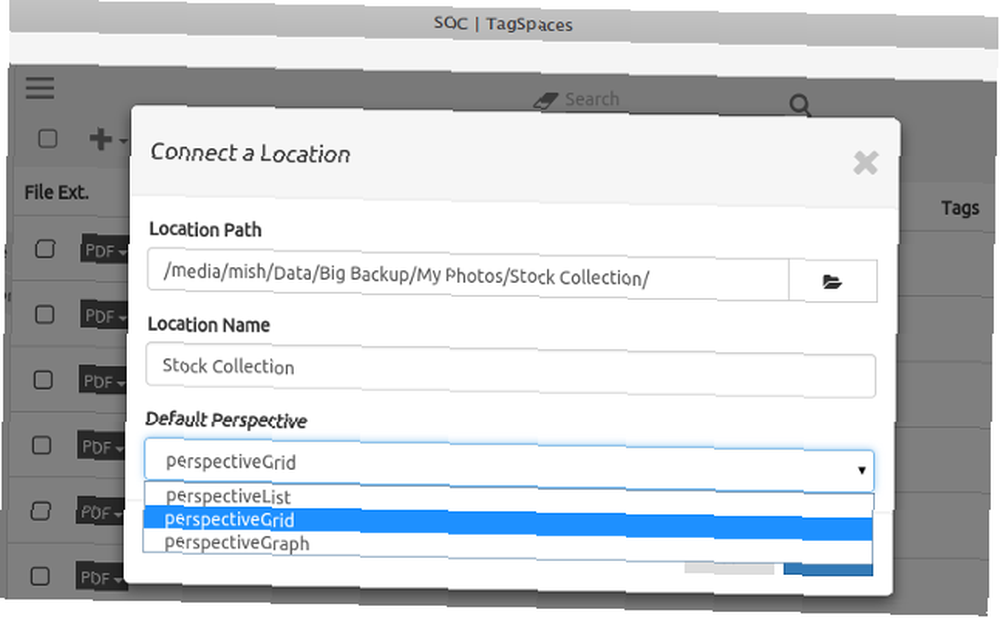Screen dimensions: 1000x618
Task: Expand the Default Perspective dropdown arrow
Action: pyautogui.click(x=861, y=470)
